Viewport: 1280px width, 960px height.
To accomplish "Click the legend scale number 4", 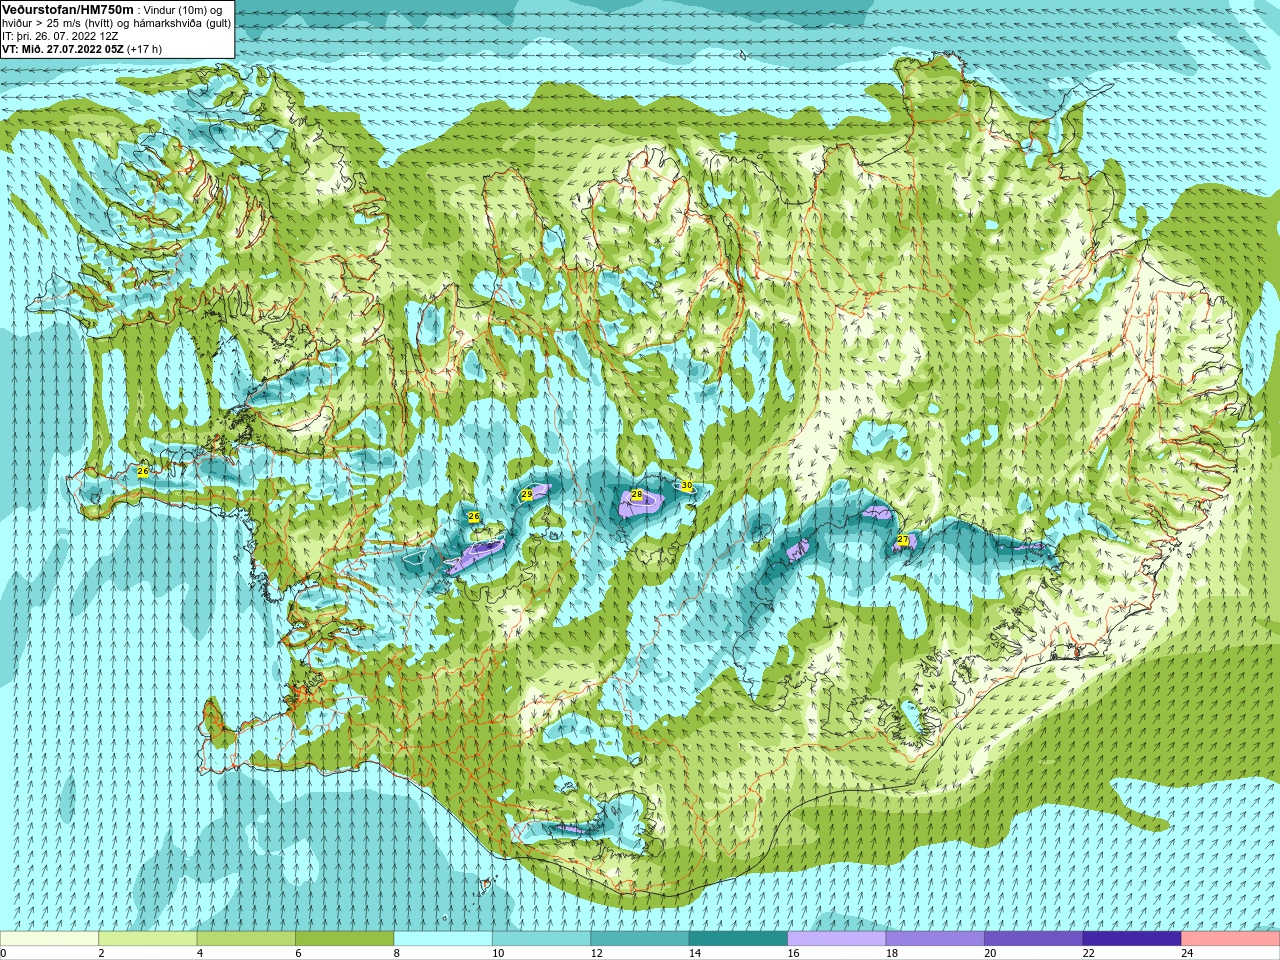I will click(x=200, y=953).
